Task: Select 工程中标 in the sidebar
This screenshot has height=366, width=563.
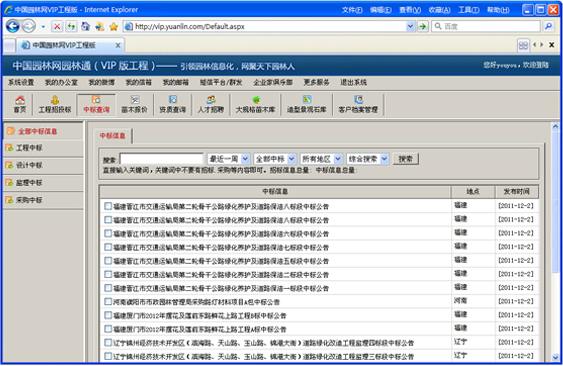Action: tap(43, 148)
